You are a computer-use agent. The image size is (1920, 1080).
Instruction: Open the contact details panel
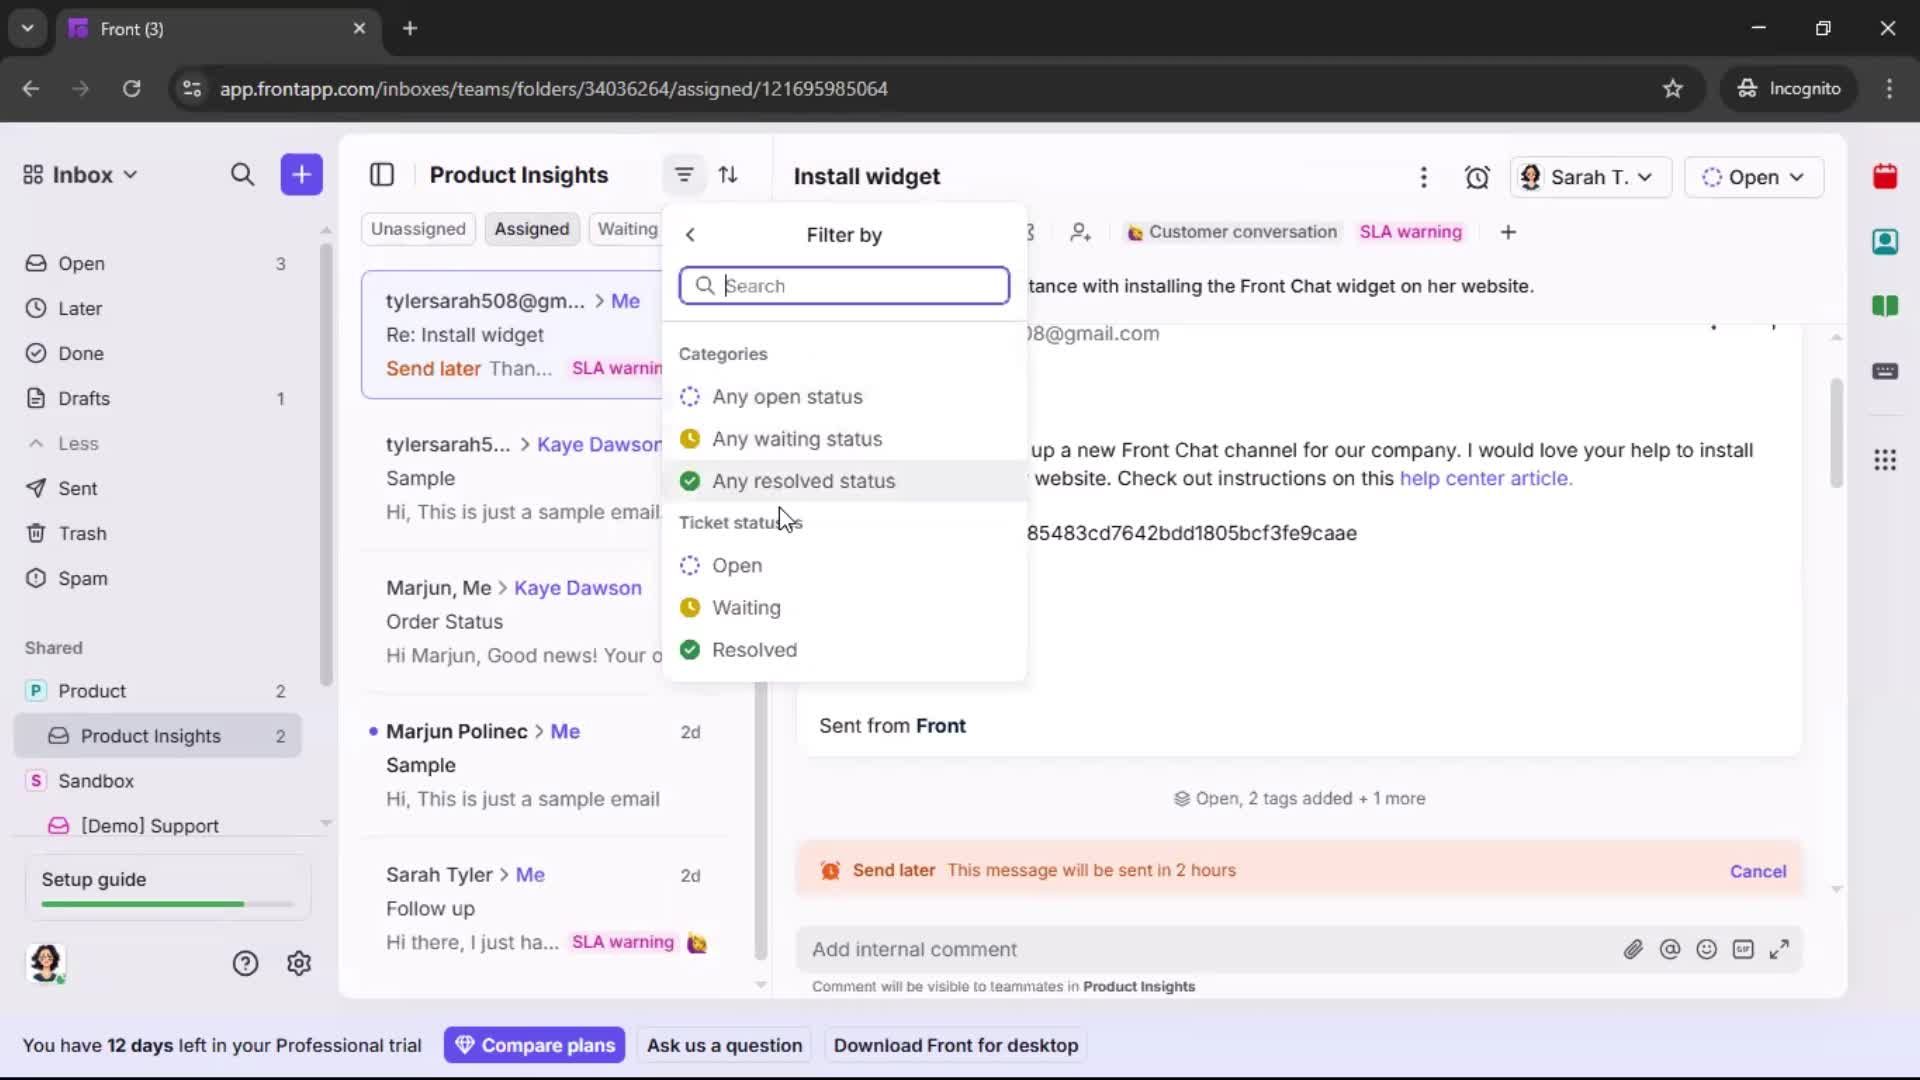[x=1886, y=241]
